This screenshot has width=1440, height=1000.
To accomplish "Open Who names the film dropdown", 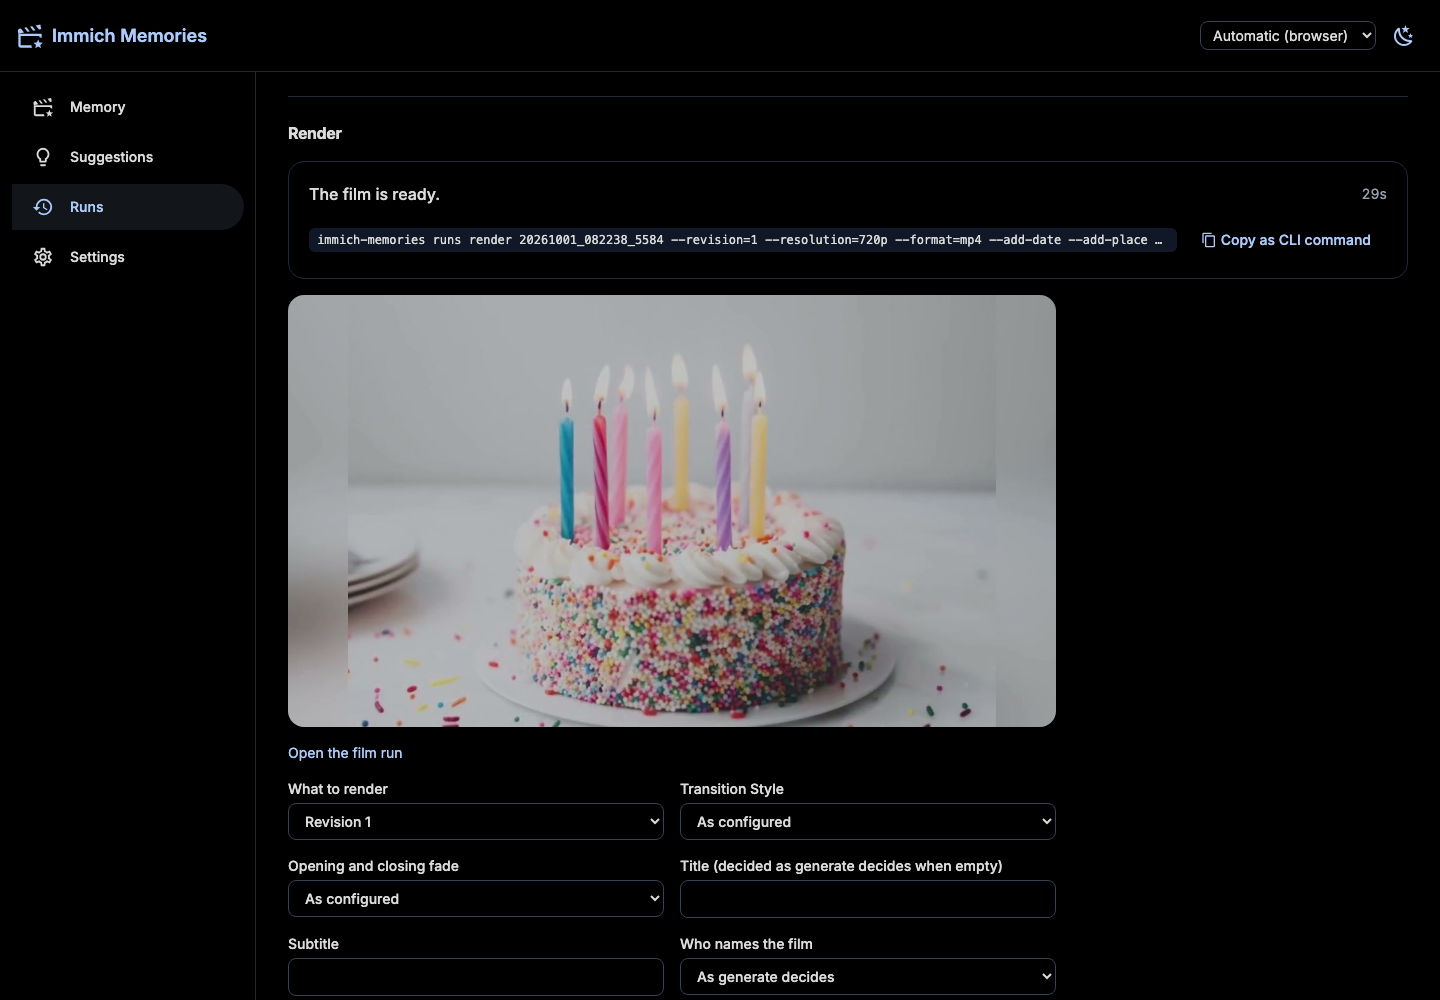I will click(868, 977).
